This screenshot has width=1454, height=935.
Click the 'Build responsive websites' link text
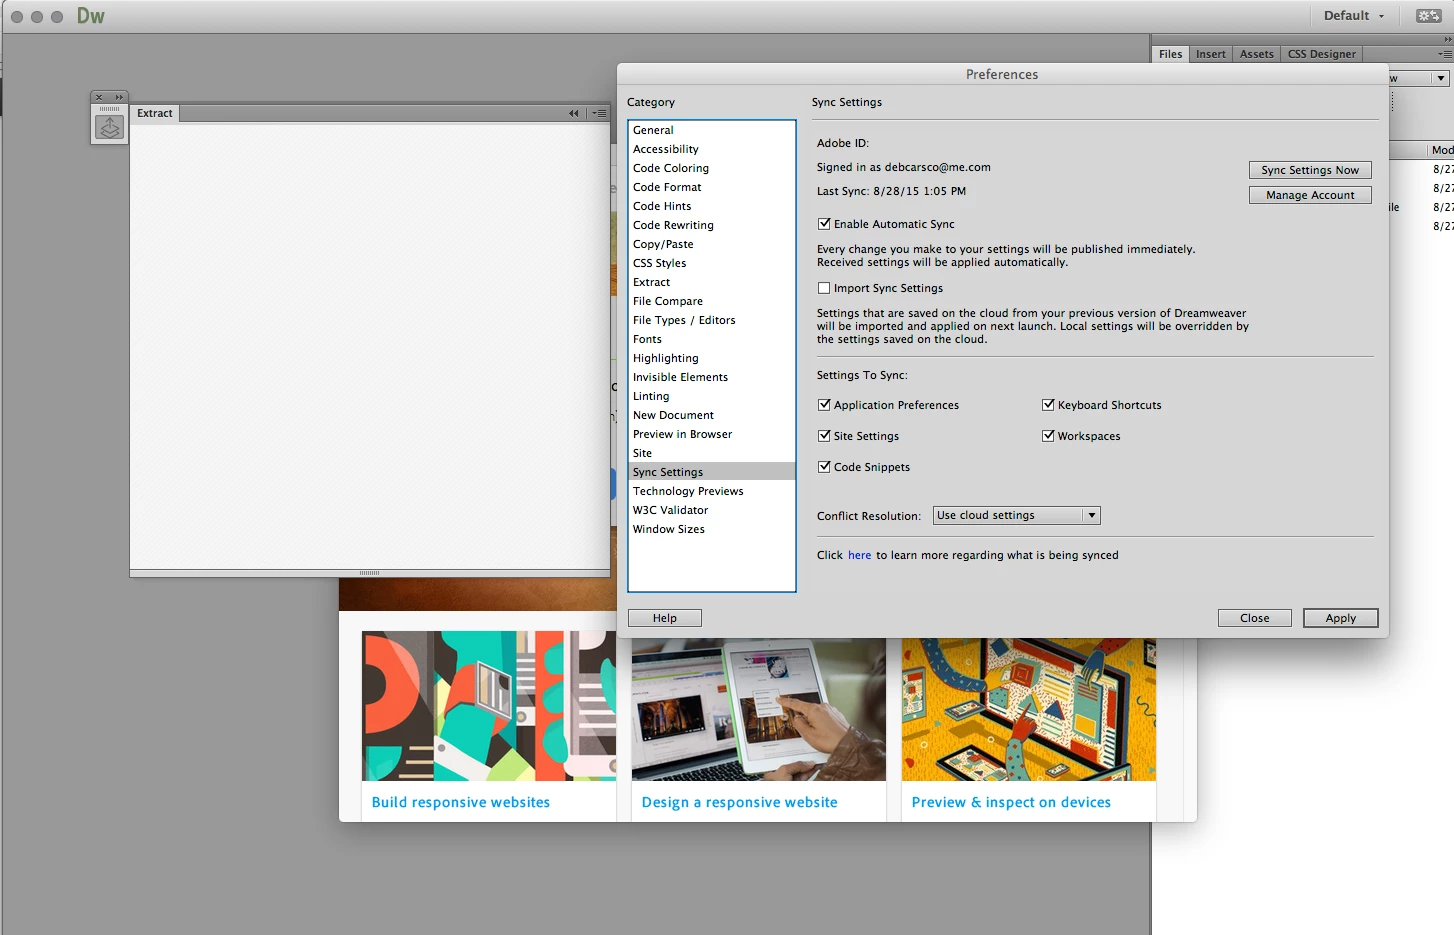tap(461, 802)
